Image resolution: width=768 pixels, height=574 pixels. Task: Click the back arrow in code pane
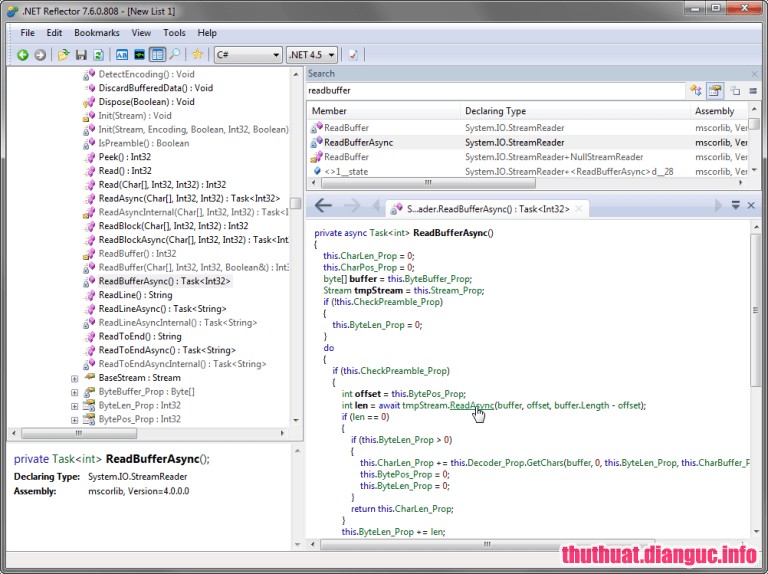click(323, 205)
